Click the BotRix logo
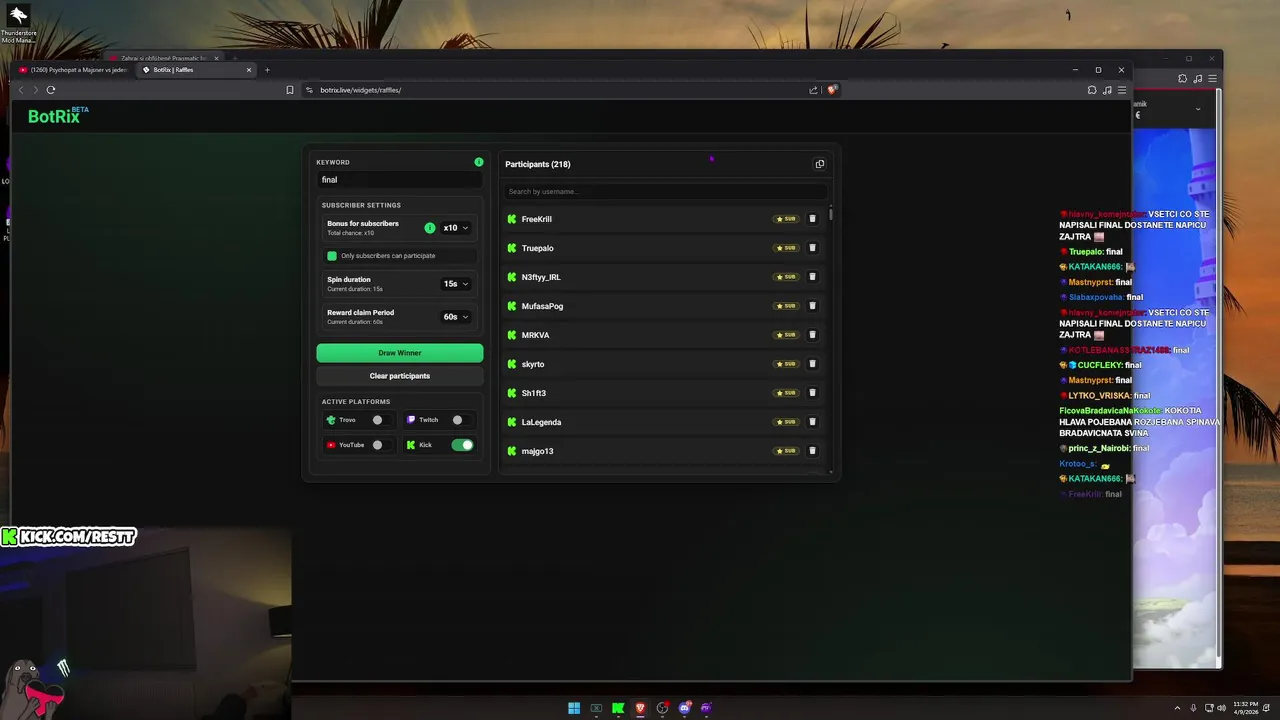1280x720 pixels. [x=57, y=116]
